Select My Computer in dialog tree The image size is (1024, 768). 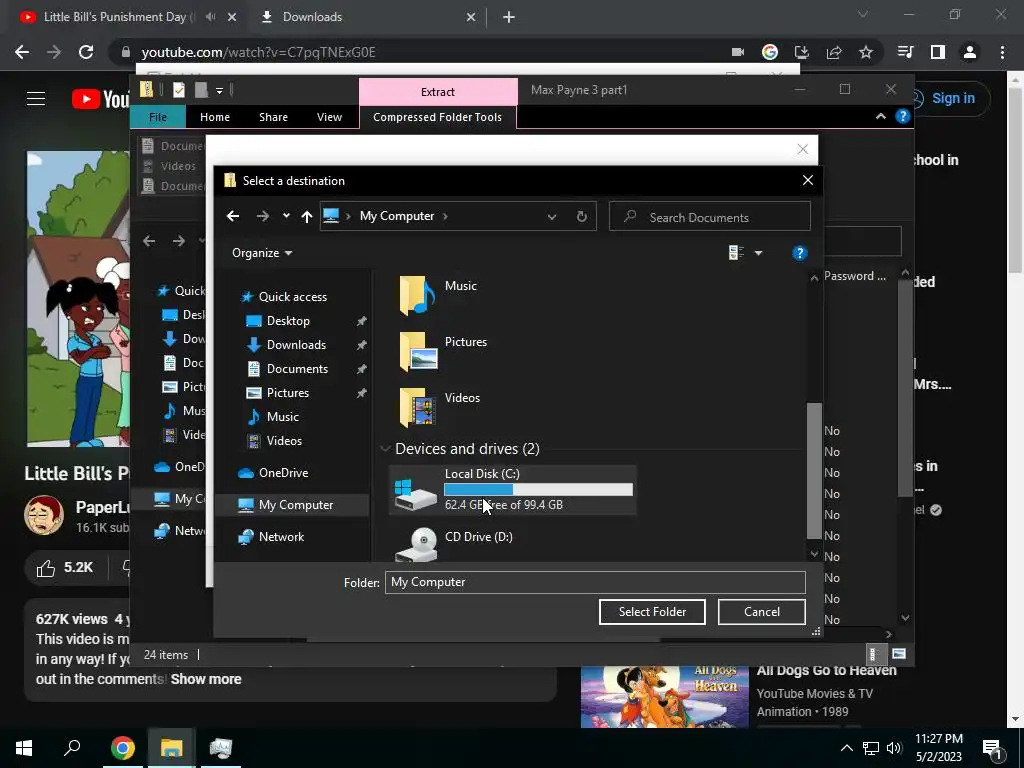pos(295,505)
